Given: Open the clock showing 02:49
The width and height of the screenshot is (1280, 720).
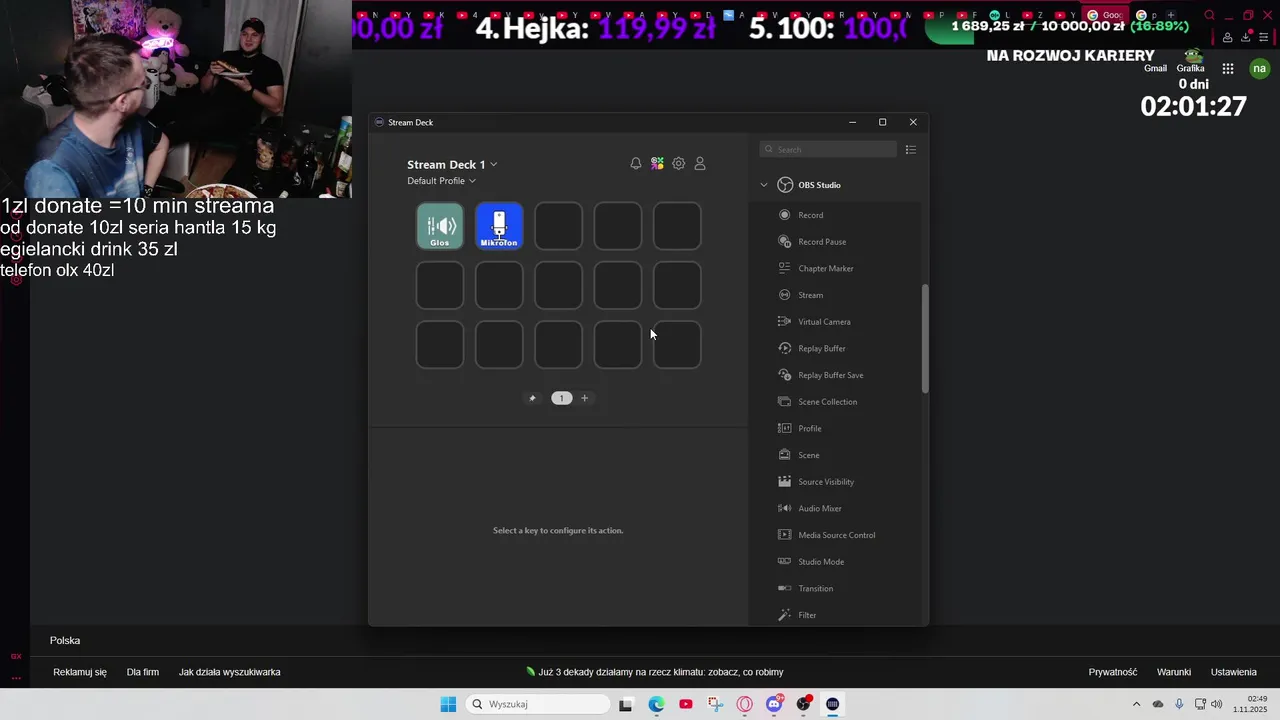Looking at the screenshot, I should pos(1251,704).
